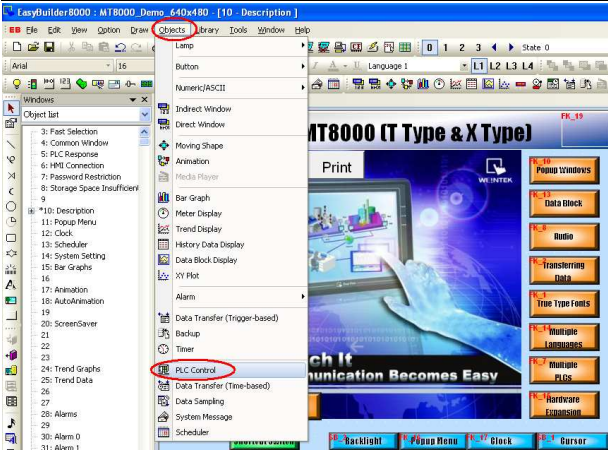Click the Undo arrow icon
Image resolution: width=608 pixels, height=452 pixels.
coord(120,47)
